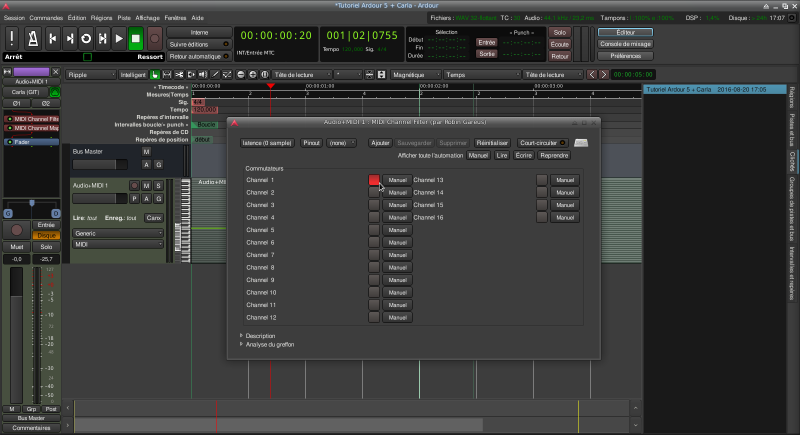Expand the Description section

(261, 335)
